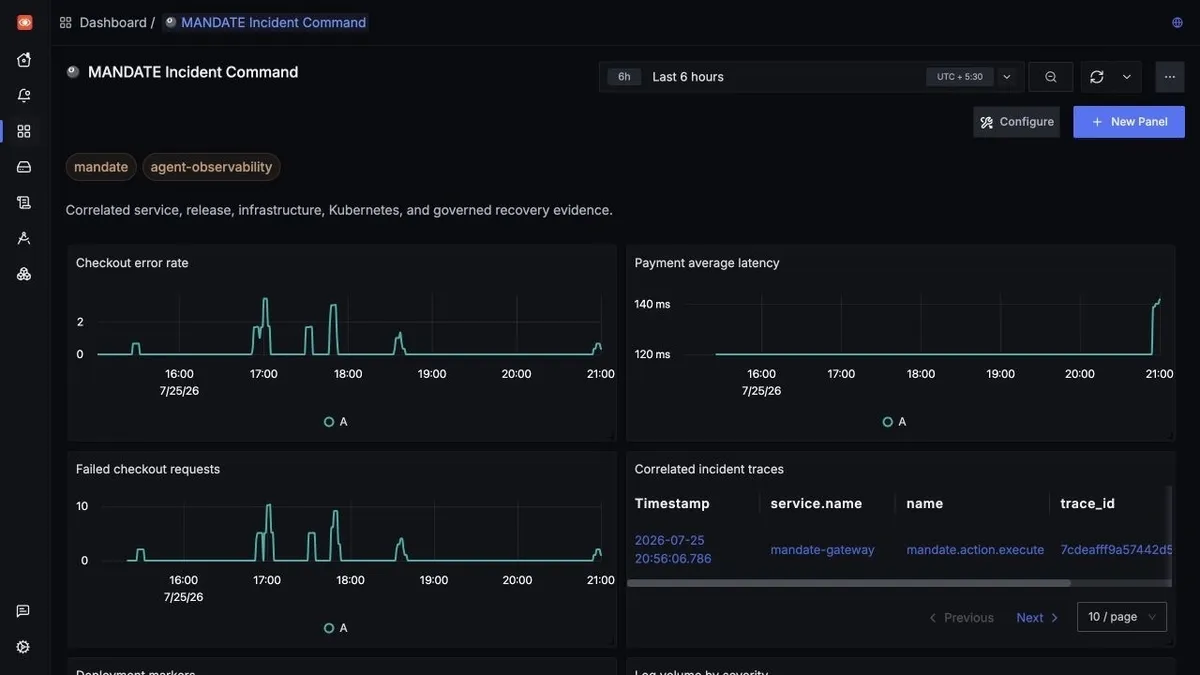Click the Correlated incident traces panel title
Image resolution: width=1200 pixels, height=675 pixels.
[x=709, y=469]
